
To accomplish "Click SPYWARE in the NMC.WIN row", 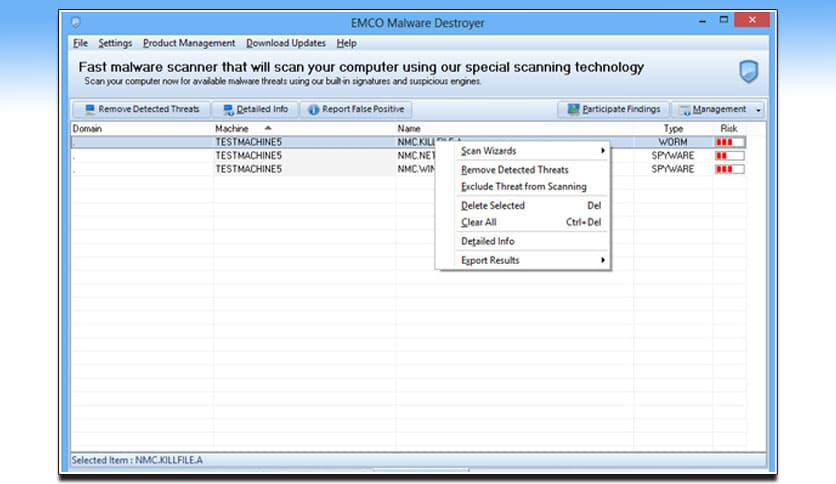I will 673,169.
